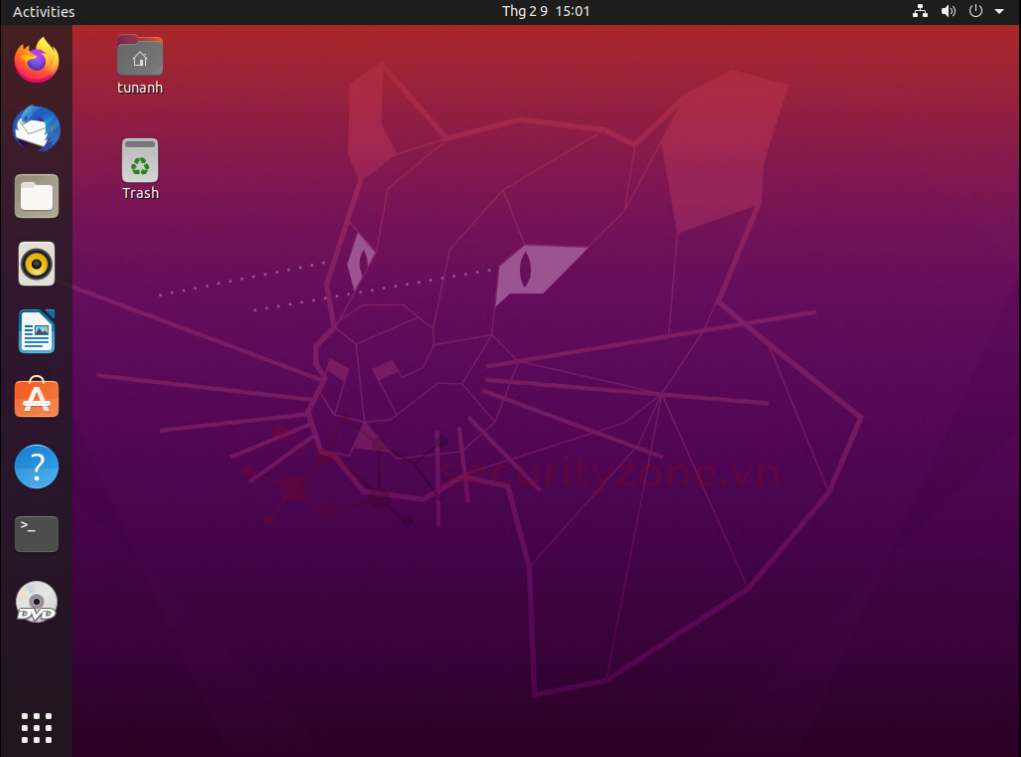The image size is (1021, 757).
Task: Click the "Trash" text label on the desktop
Action: tap(140, 193)
